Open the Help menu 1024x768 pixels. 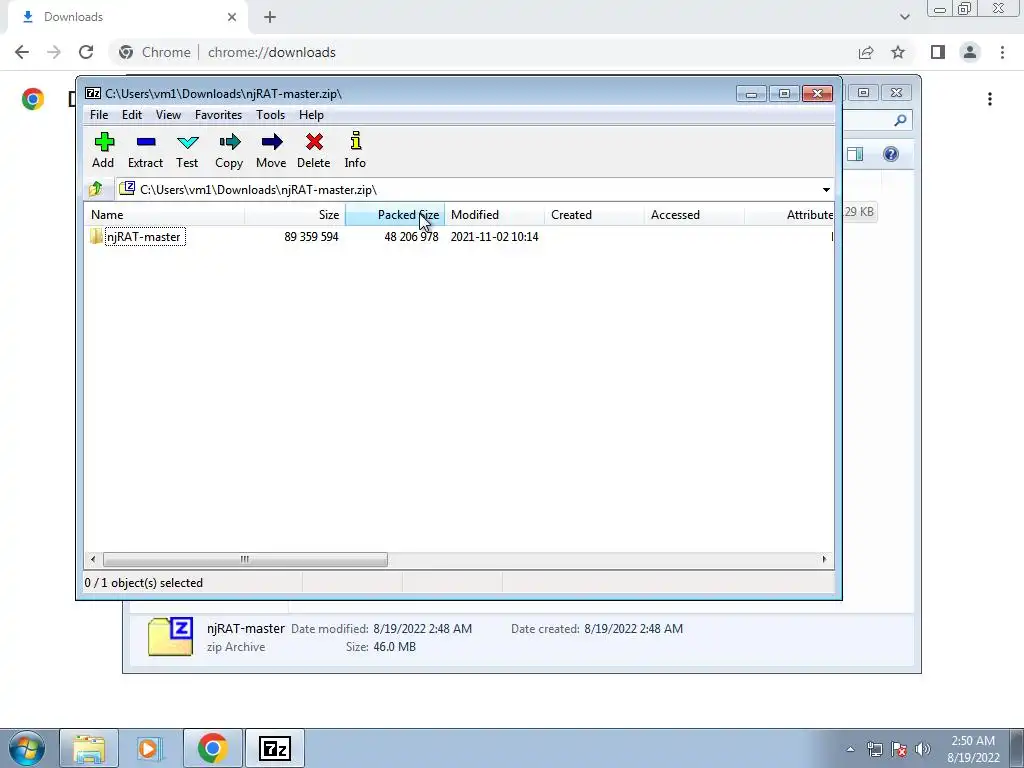[x=312, y=115]
